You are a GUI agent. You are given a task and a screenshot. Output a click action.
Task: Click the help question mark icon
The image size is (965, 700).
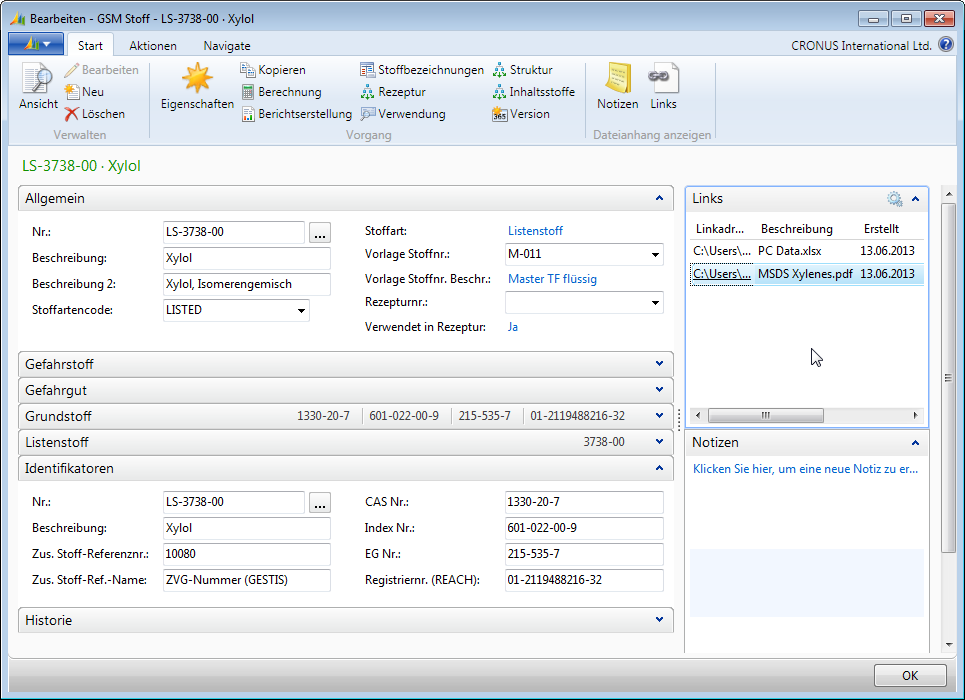click(x=945, y=45)
